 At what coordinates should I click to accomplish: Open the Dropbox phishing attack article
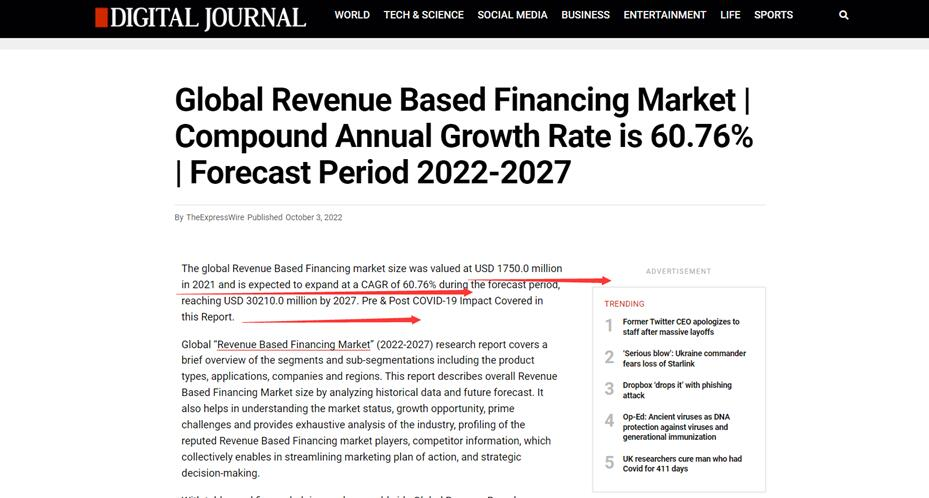[x=677, y=390]
